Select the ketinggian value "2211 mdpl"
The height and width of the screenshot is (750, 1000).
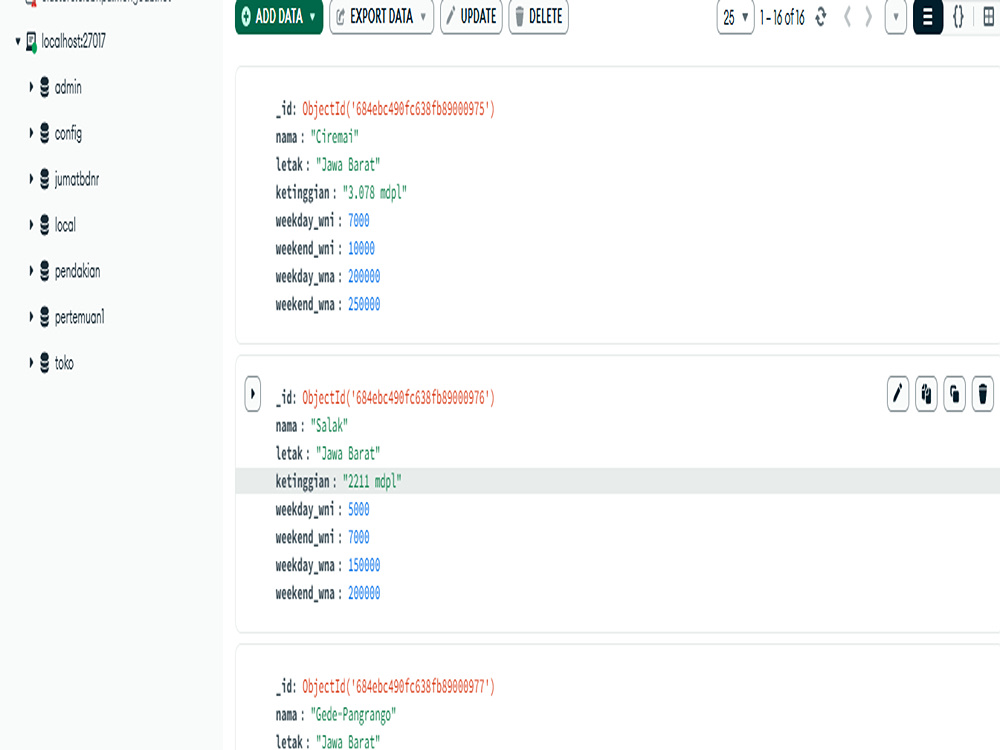(x=372, y=481)
